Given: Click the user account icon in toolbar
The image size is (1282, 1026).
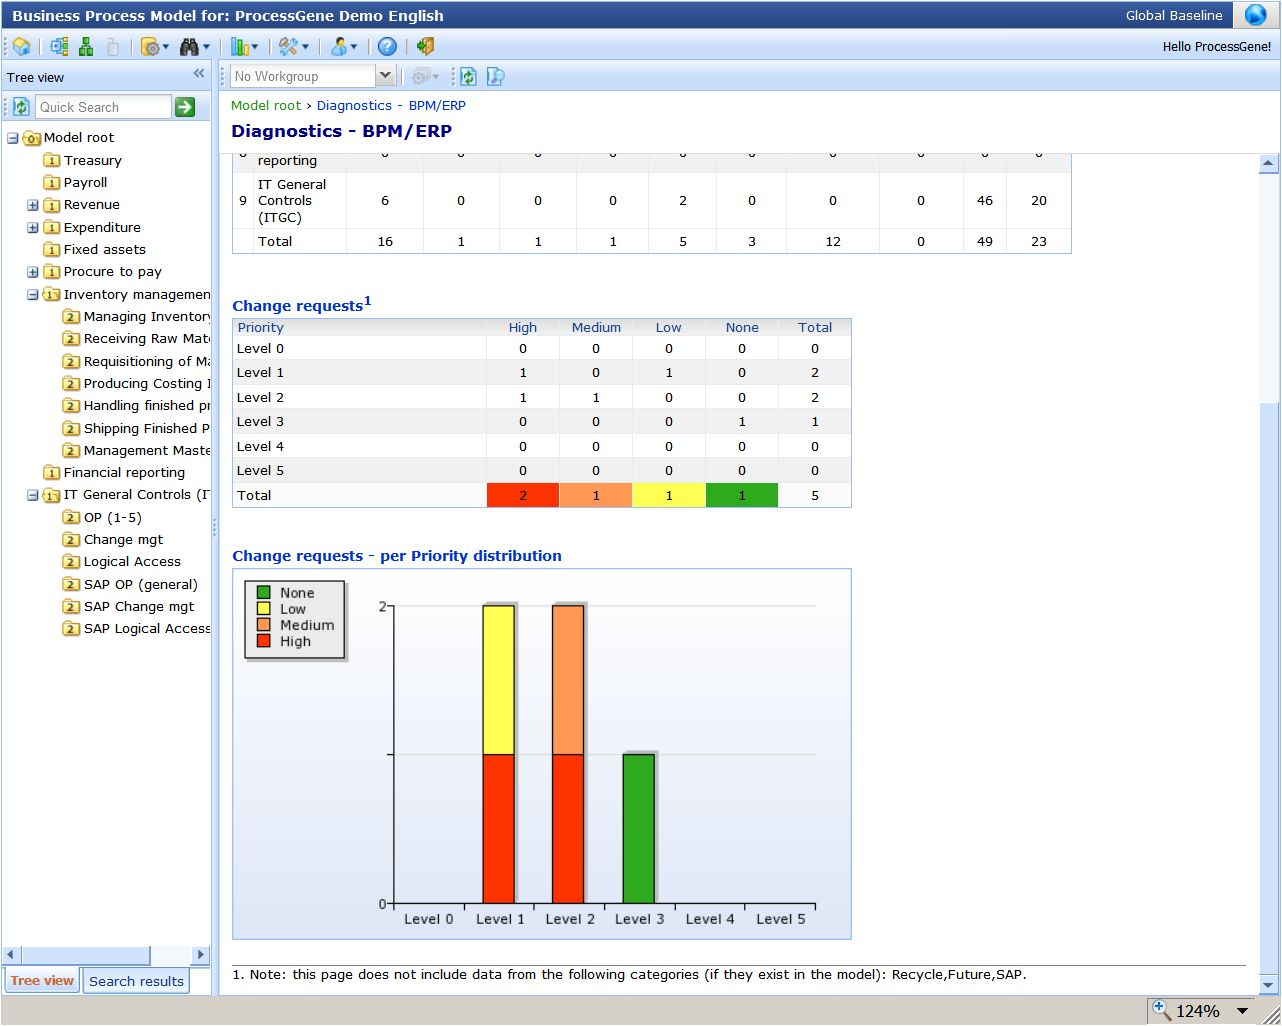Looking at the screenshot, I should click(339, 47).
